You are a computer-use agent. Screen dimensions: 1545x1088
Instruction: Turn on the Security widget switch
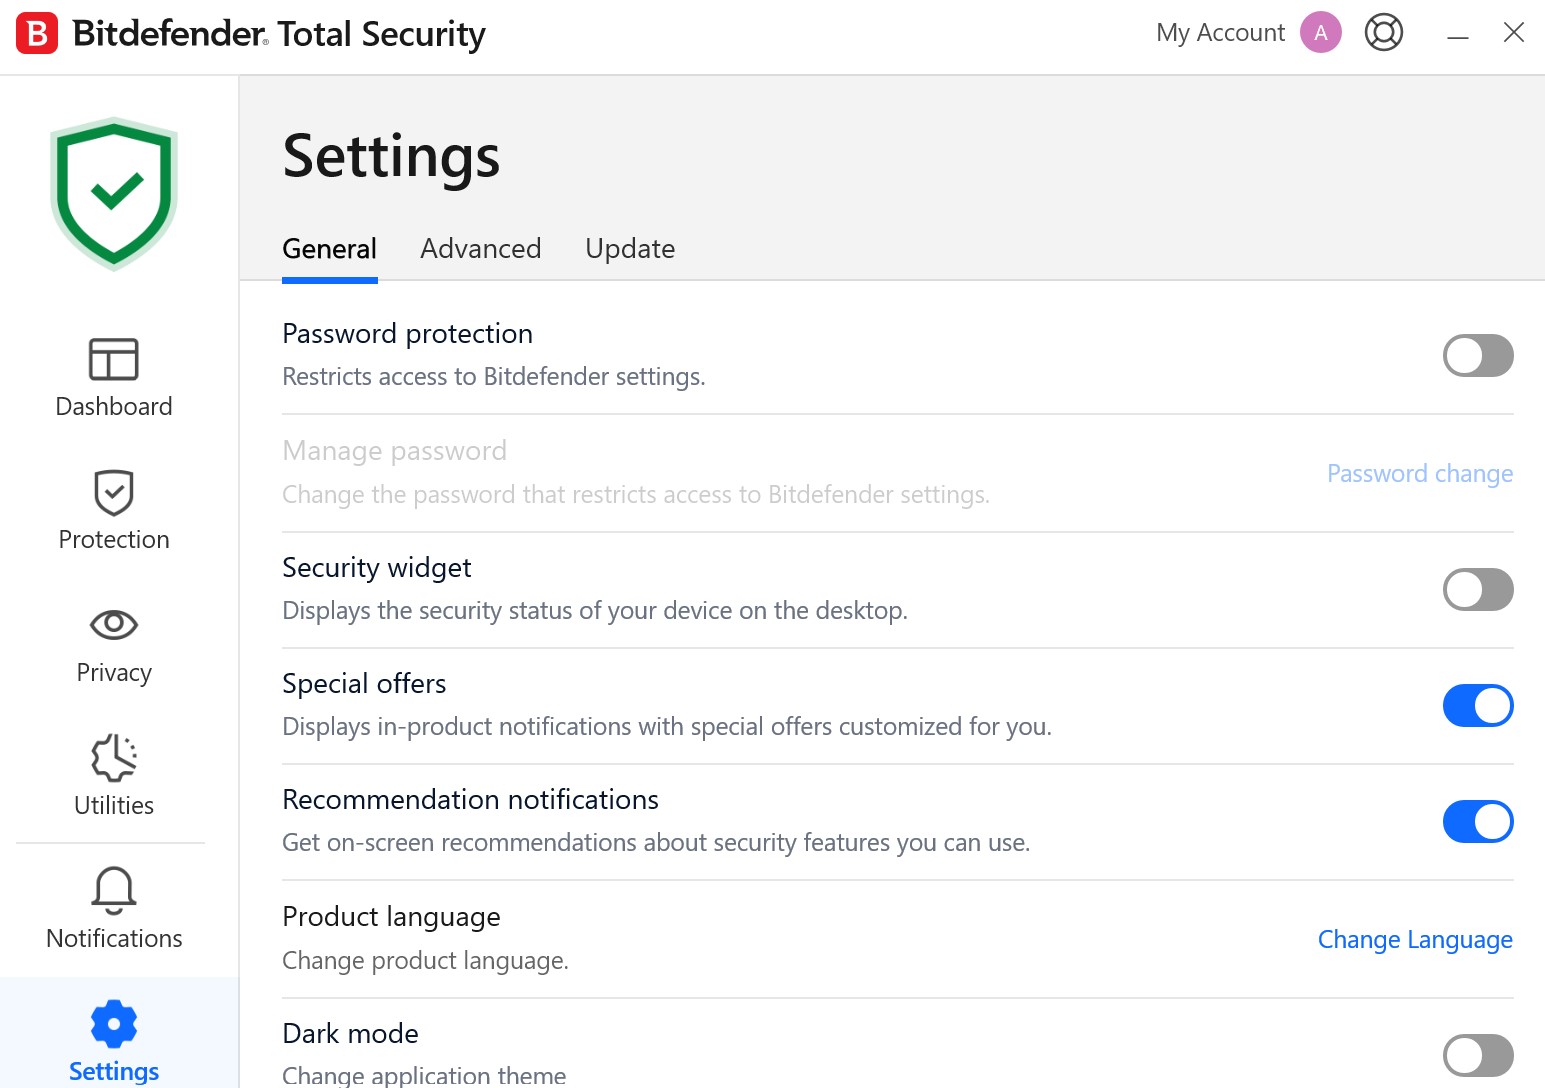(1478, 589)
